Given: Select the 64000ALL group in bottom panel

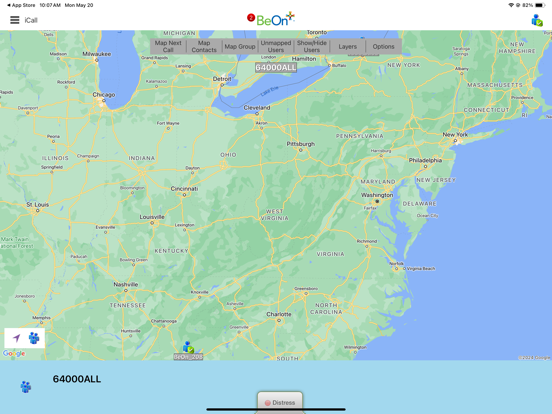Looking at the screenshot, I should tap(77, 379).
